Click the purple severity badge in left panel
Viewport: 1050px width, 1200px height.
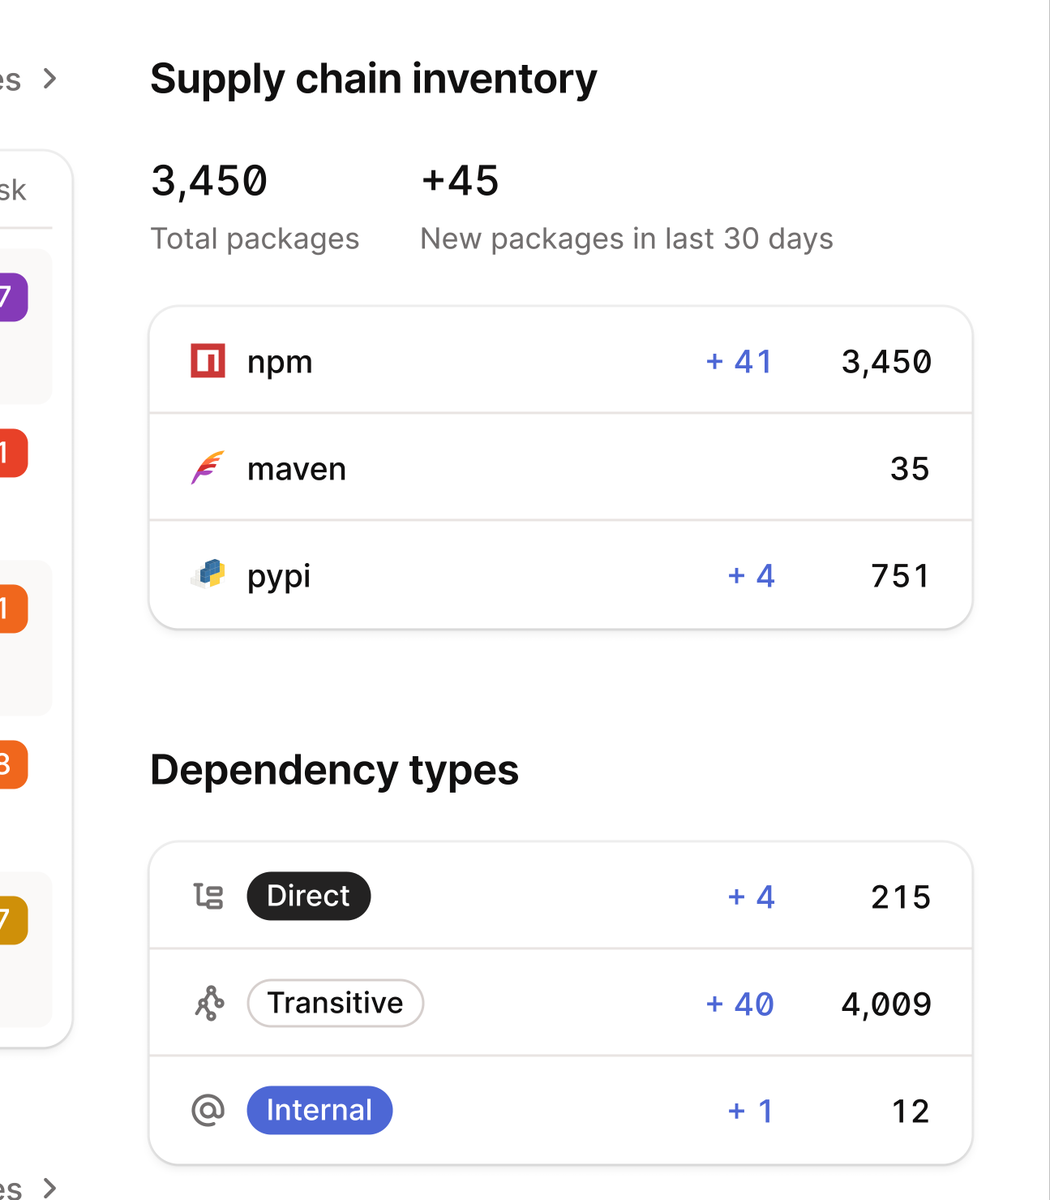tap(12, 297)
